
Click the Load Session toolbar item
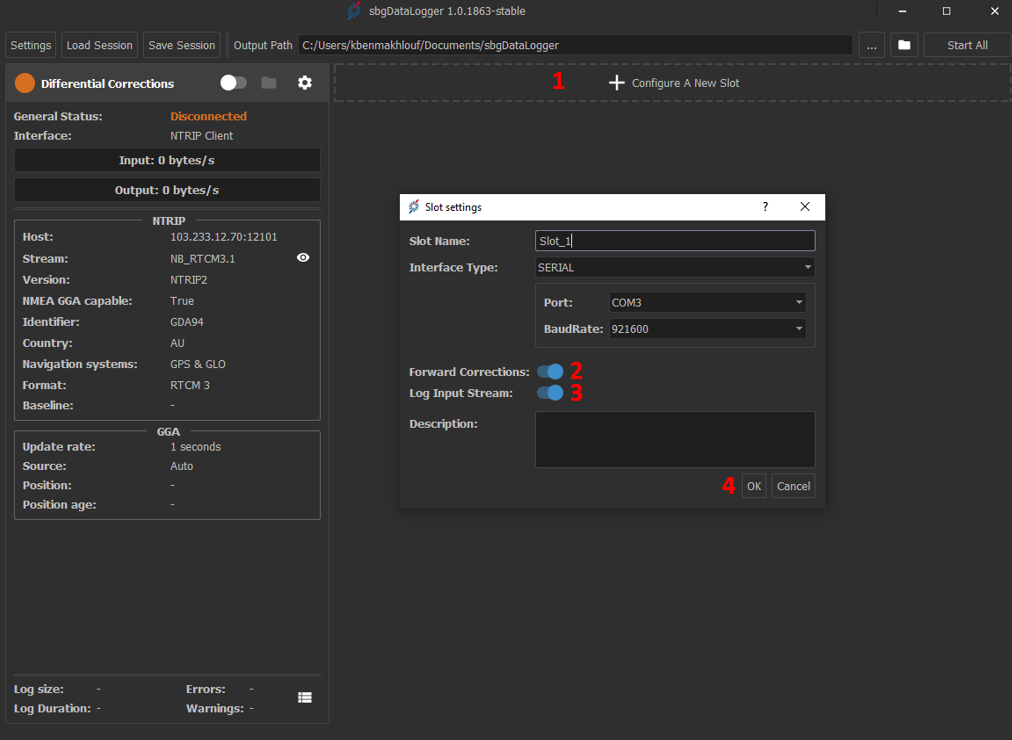pyautogui.click(x=99, y=45)
